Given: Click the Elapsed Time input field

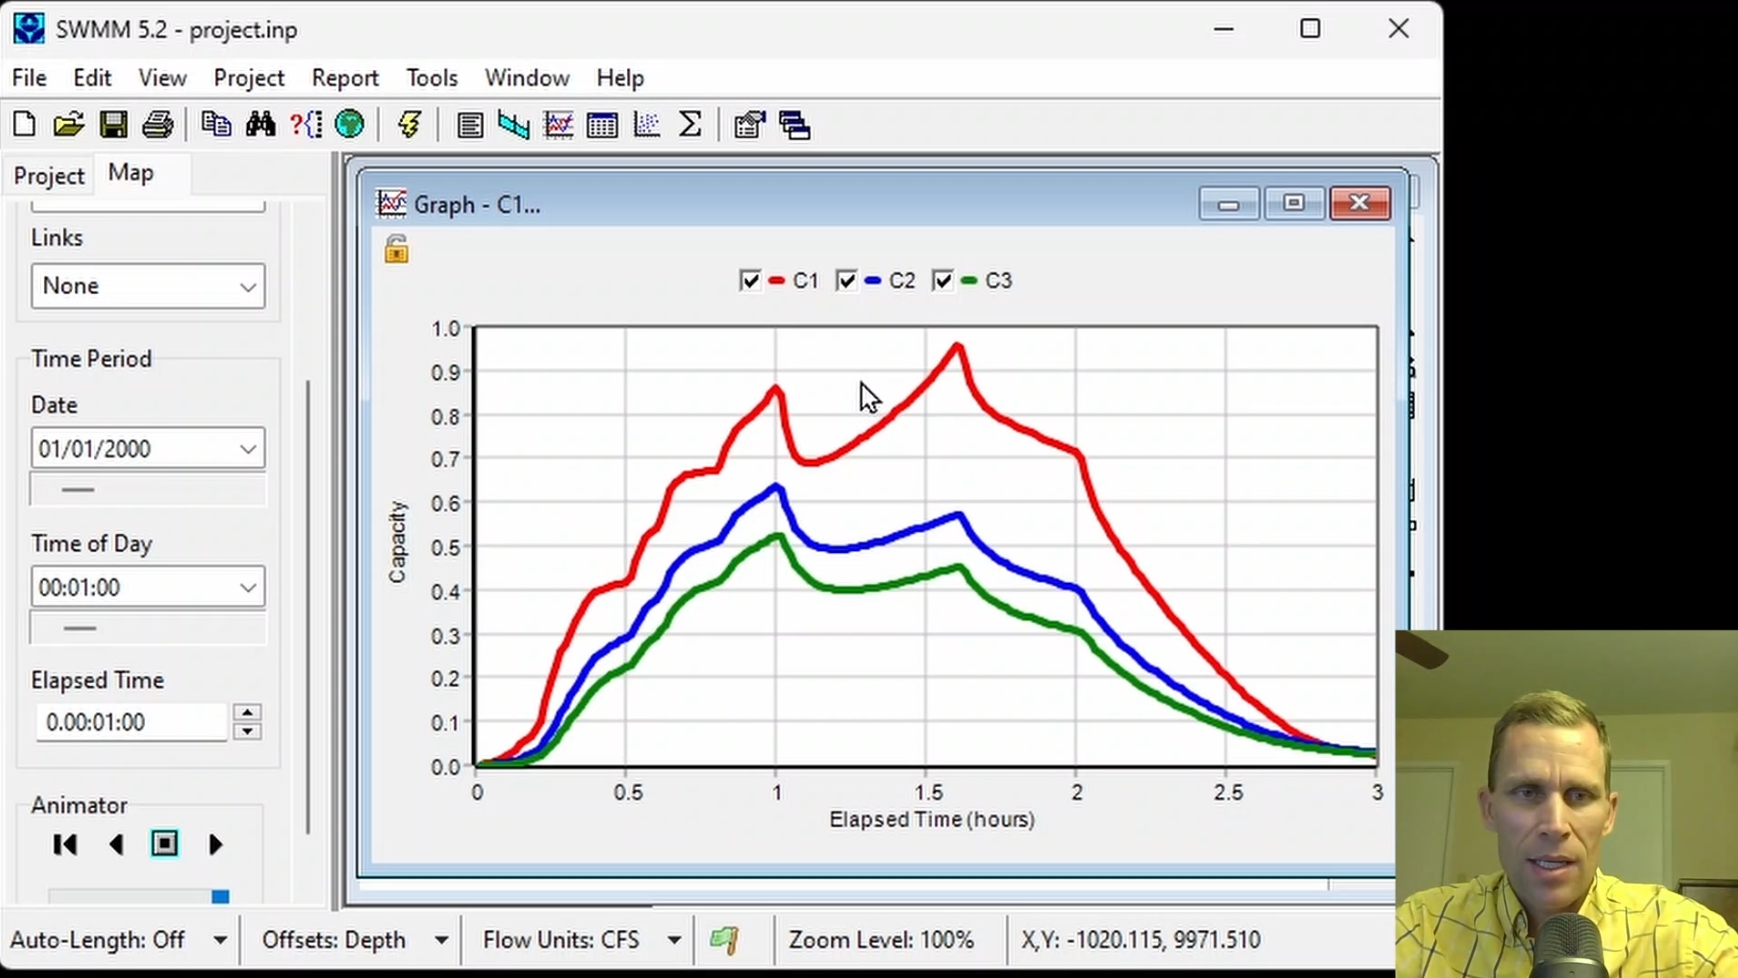Looking at the screenshot, I should tap(132, 722).
